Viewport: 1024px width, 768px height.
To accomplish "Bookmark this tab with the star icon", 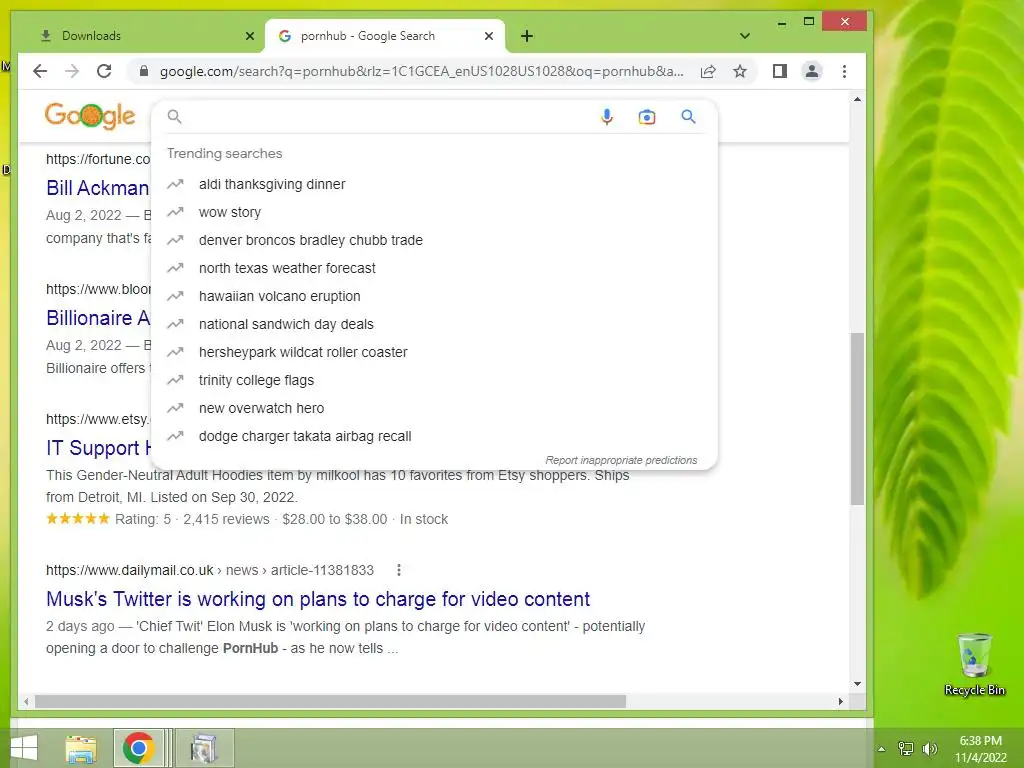I will 739,71.
